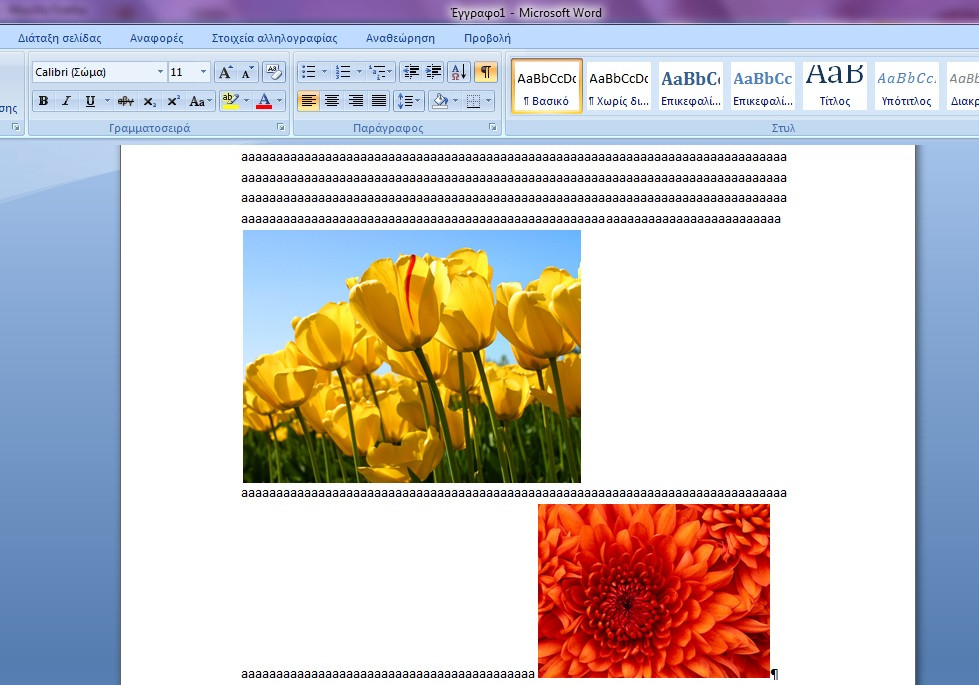Increase the paragraph indent

[433, 72]
